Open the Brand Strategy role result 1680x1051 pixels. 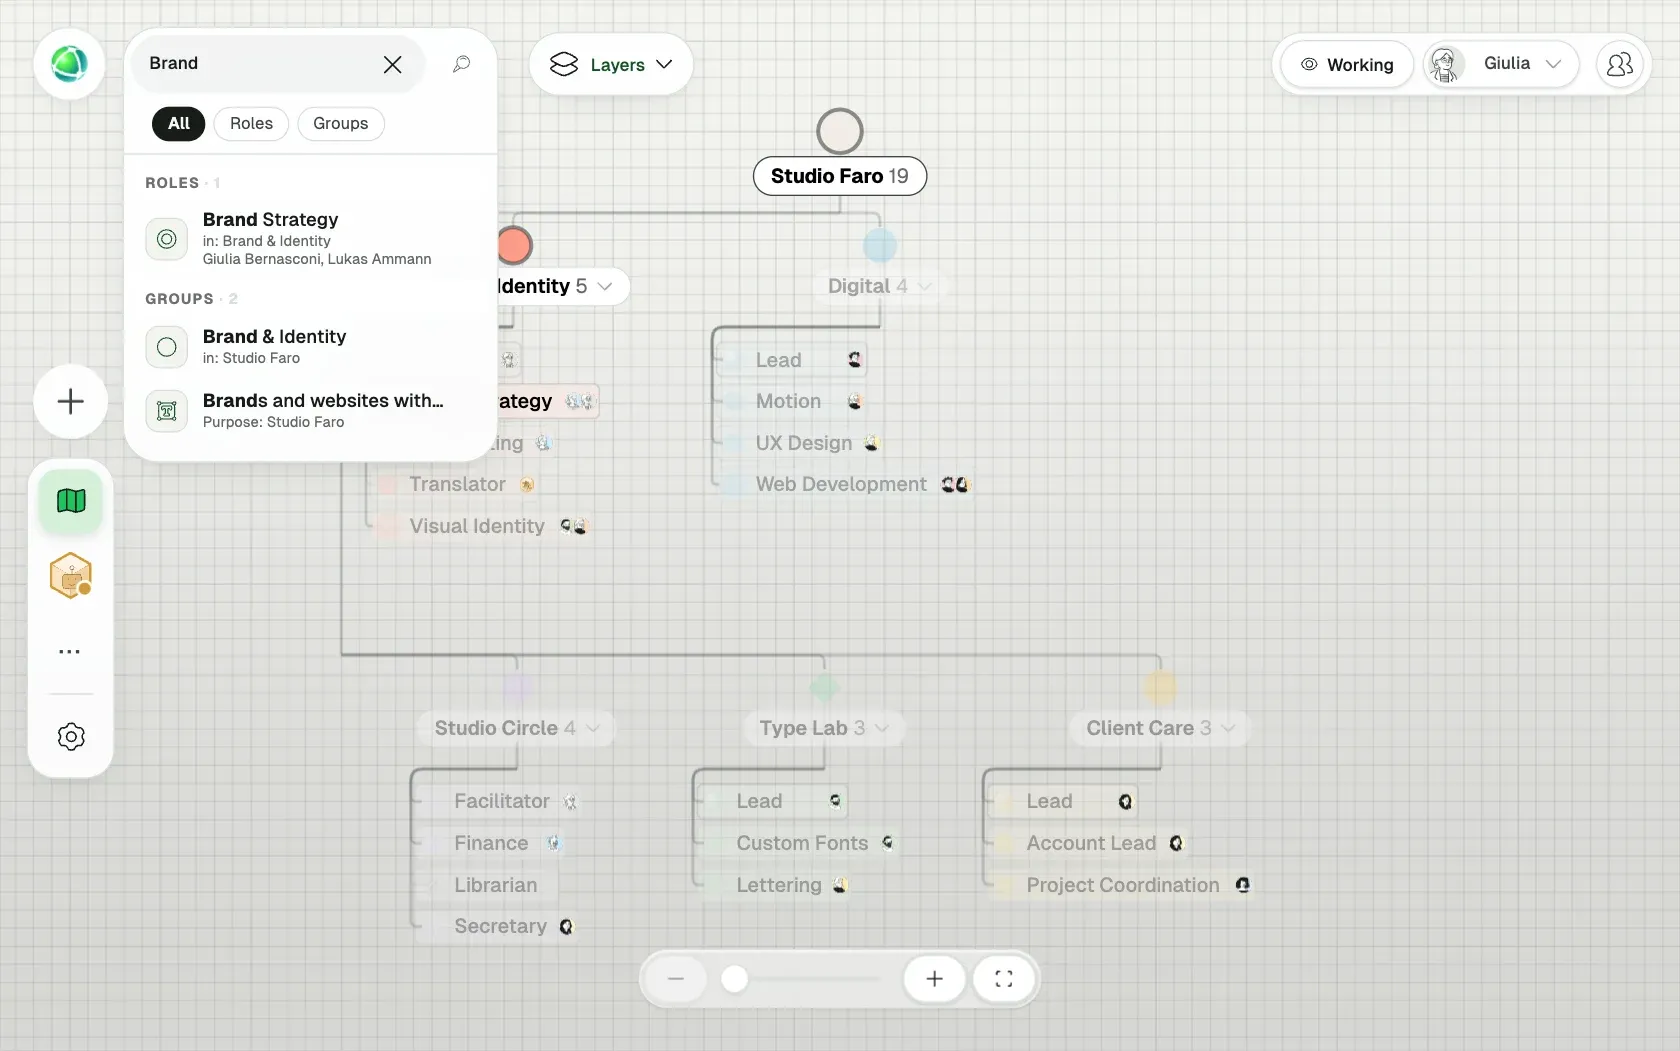click(311, 239)
